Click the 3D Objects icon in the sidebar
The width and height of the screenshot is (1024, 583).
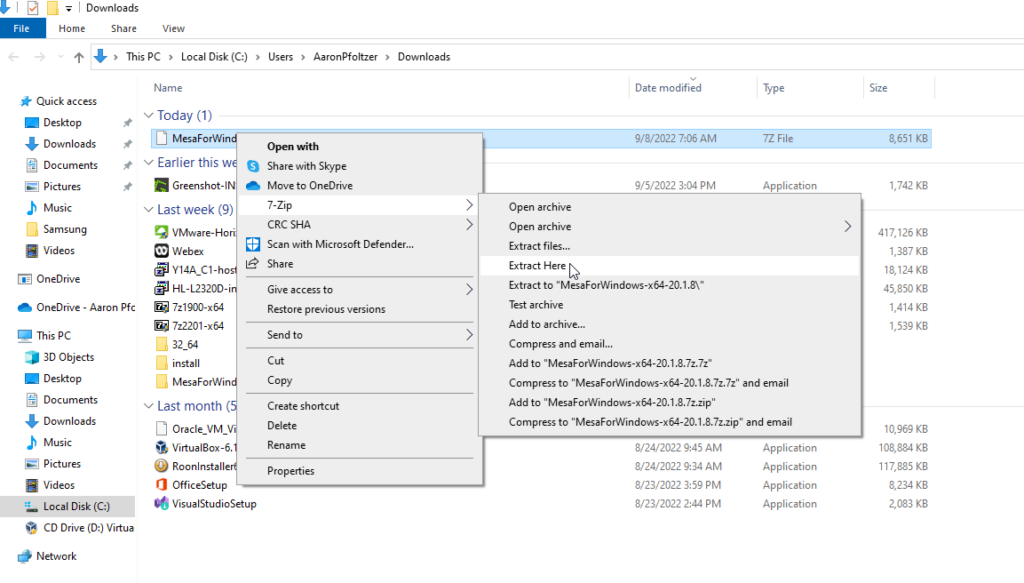coord(31,357)
